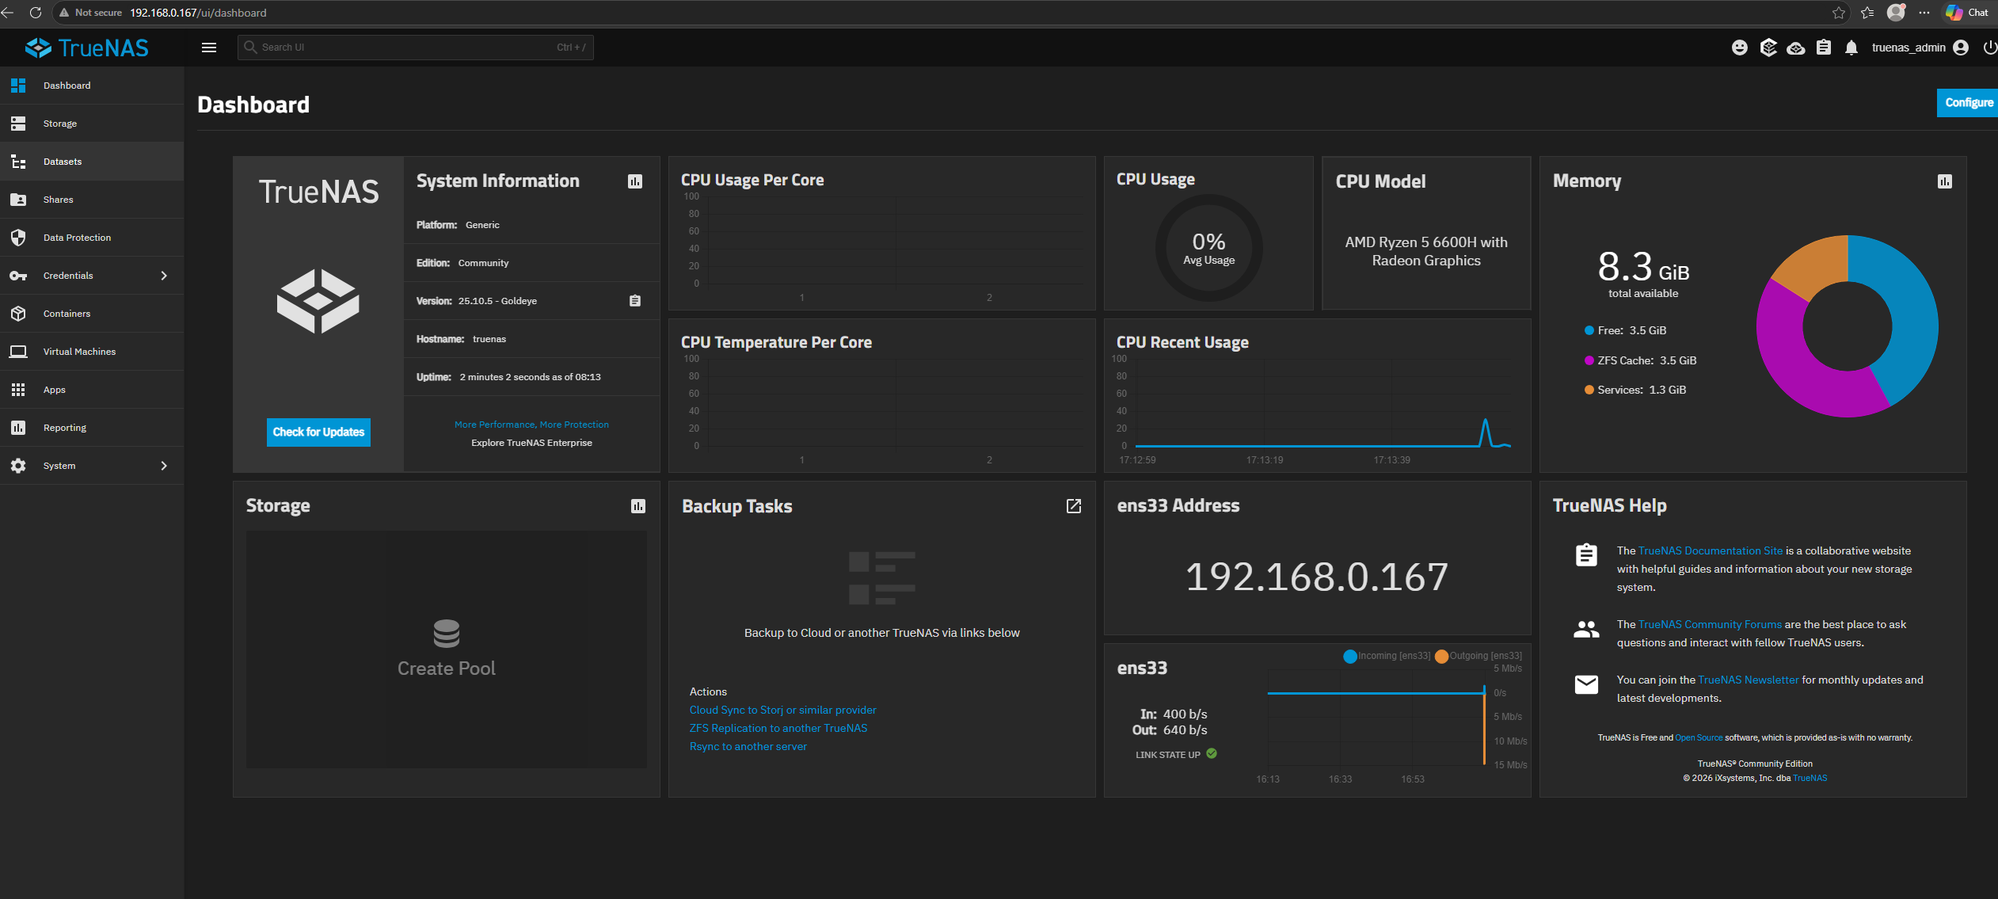
Task: Click the Outgoing [ens33] orange legend dot
Action: pyautogui.click(x=1441, y=656)
